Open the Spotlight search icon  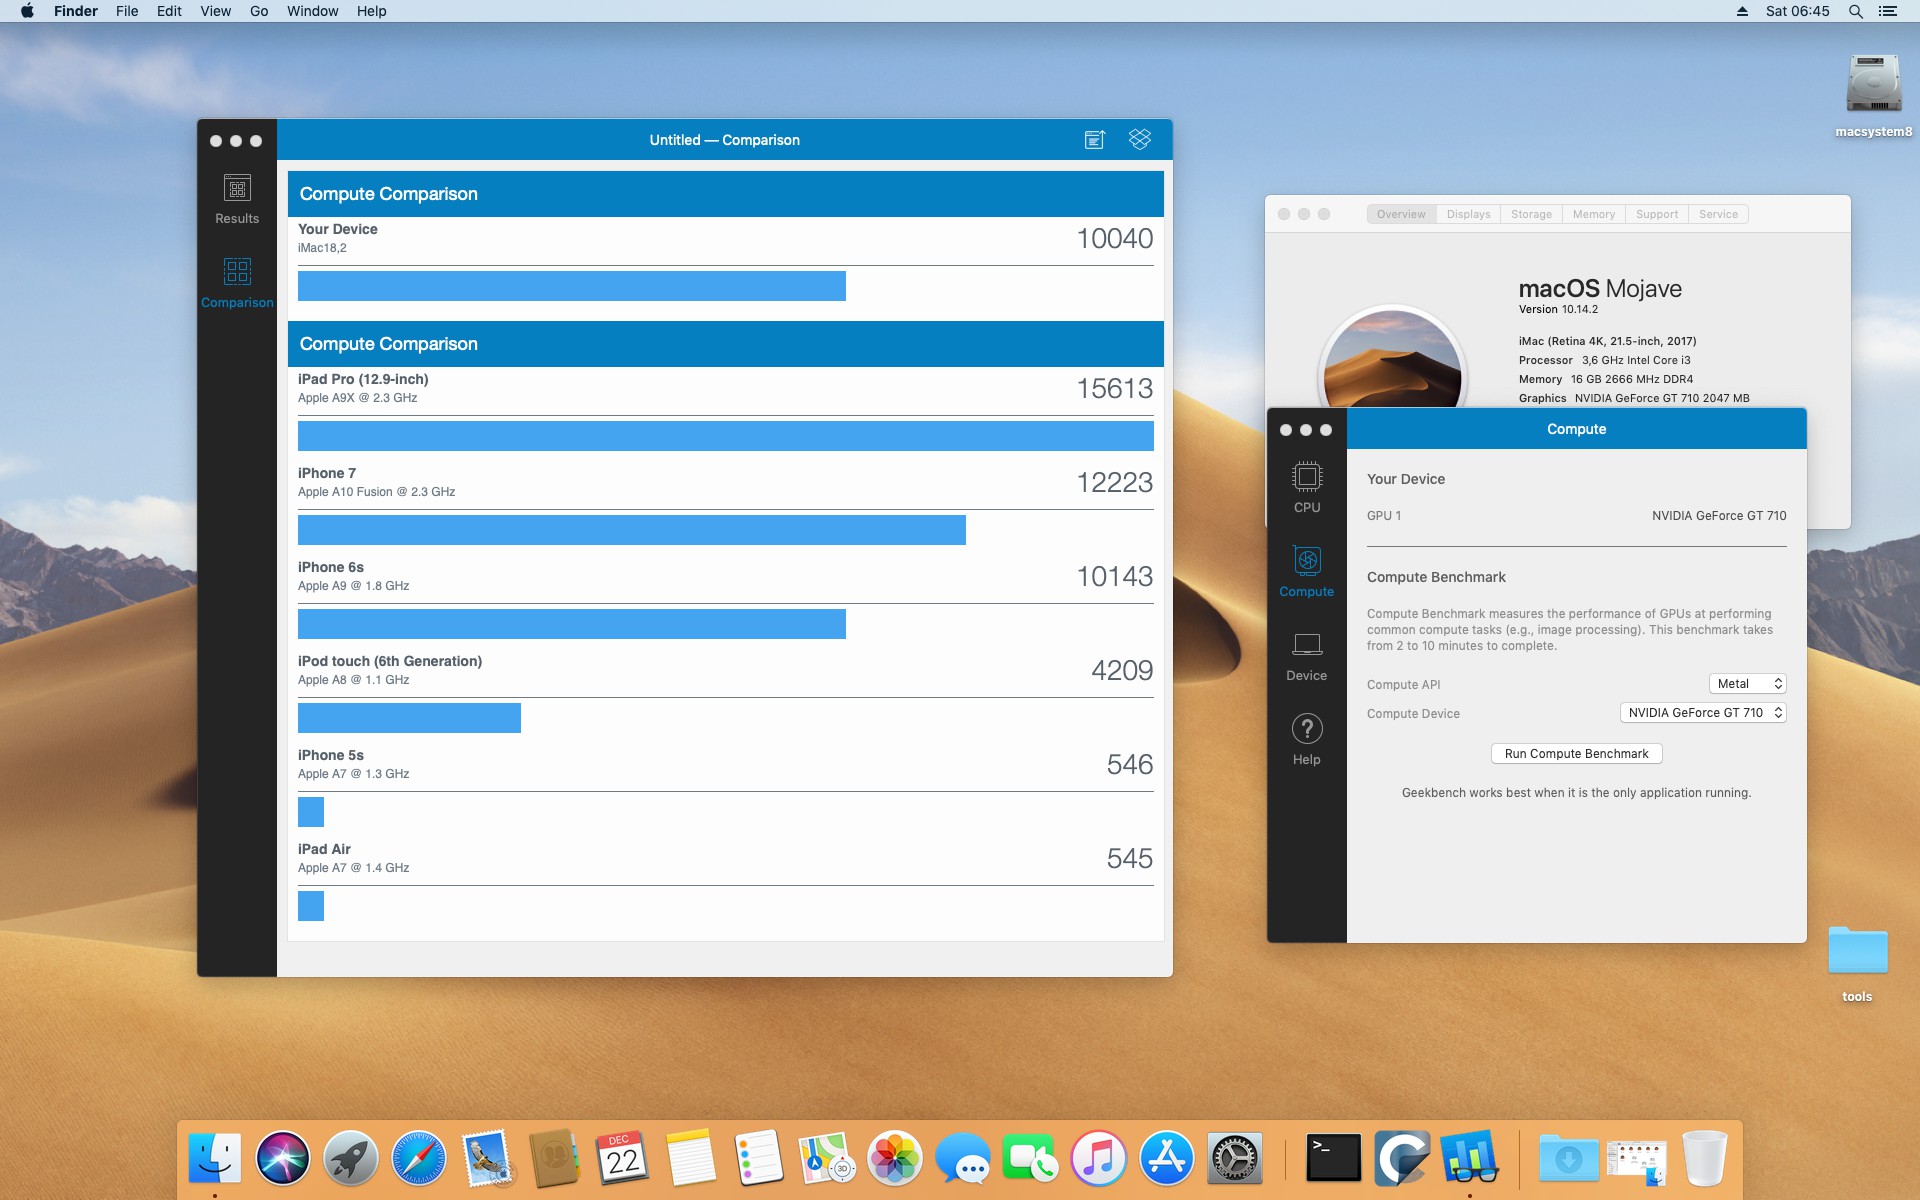click(1855, 11)
